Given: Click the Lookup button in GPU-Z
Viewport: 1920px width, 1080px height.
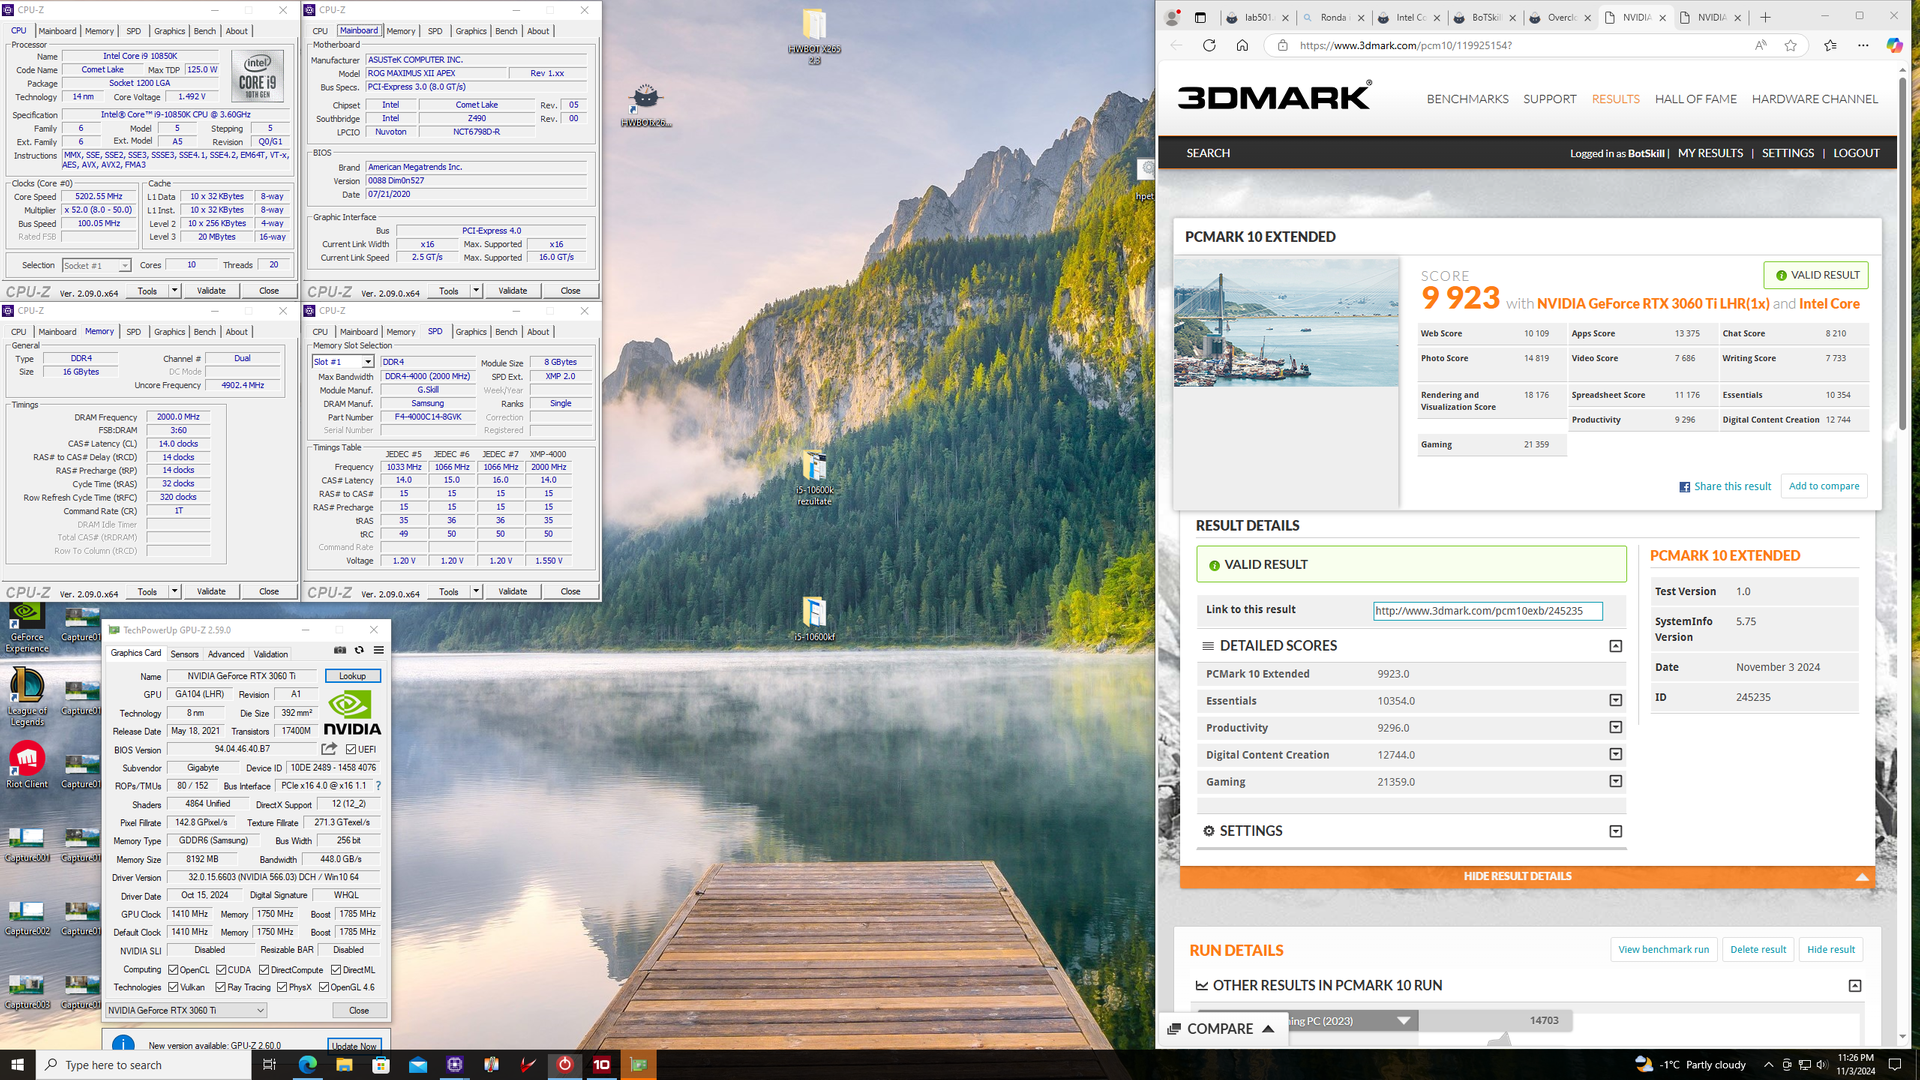Looking at the screenshot, I should [x=352, y=676].
